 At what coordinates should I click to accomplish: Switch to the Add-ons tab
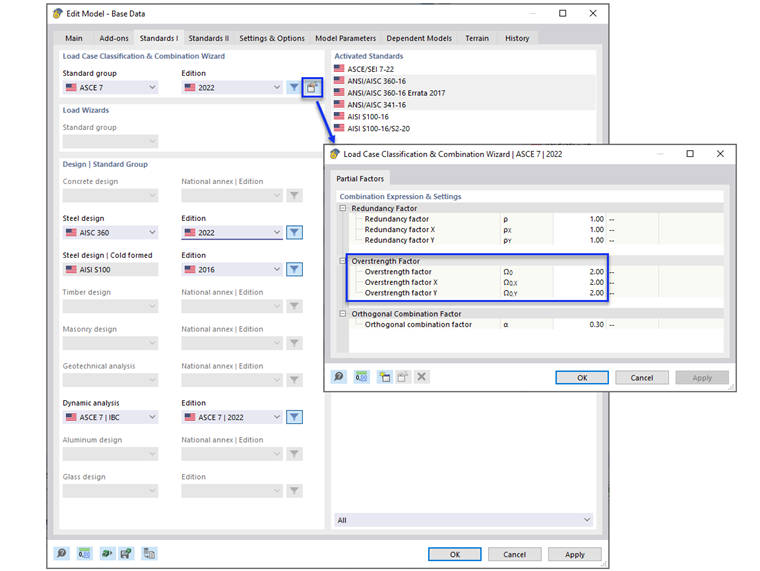[114, 38]
